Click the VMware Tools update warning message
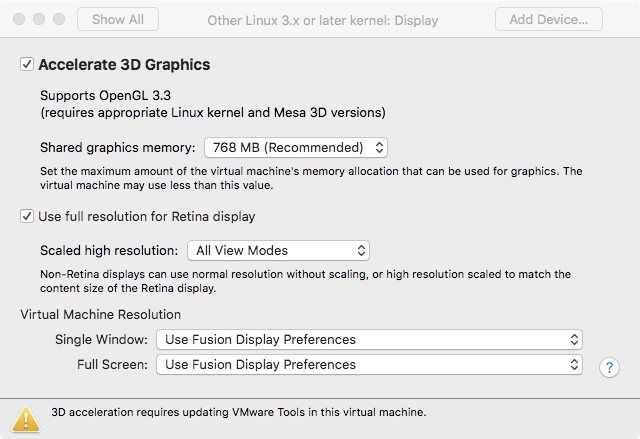The width and height of the screenshot is (640, 439). tap(239, 412)
